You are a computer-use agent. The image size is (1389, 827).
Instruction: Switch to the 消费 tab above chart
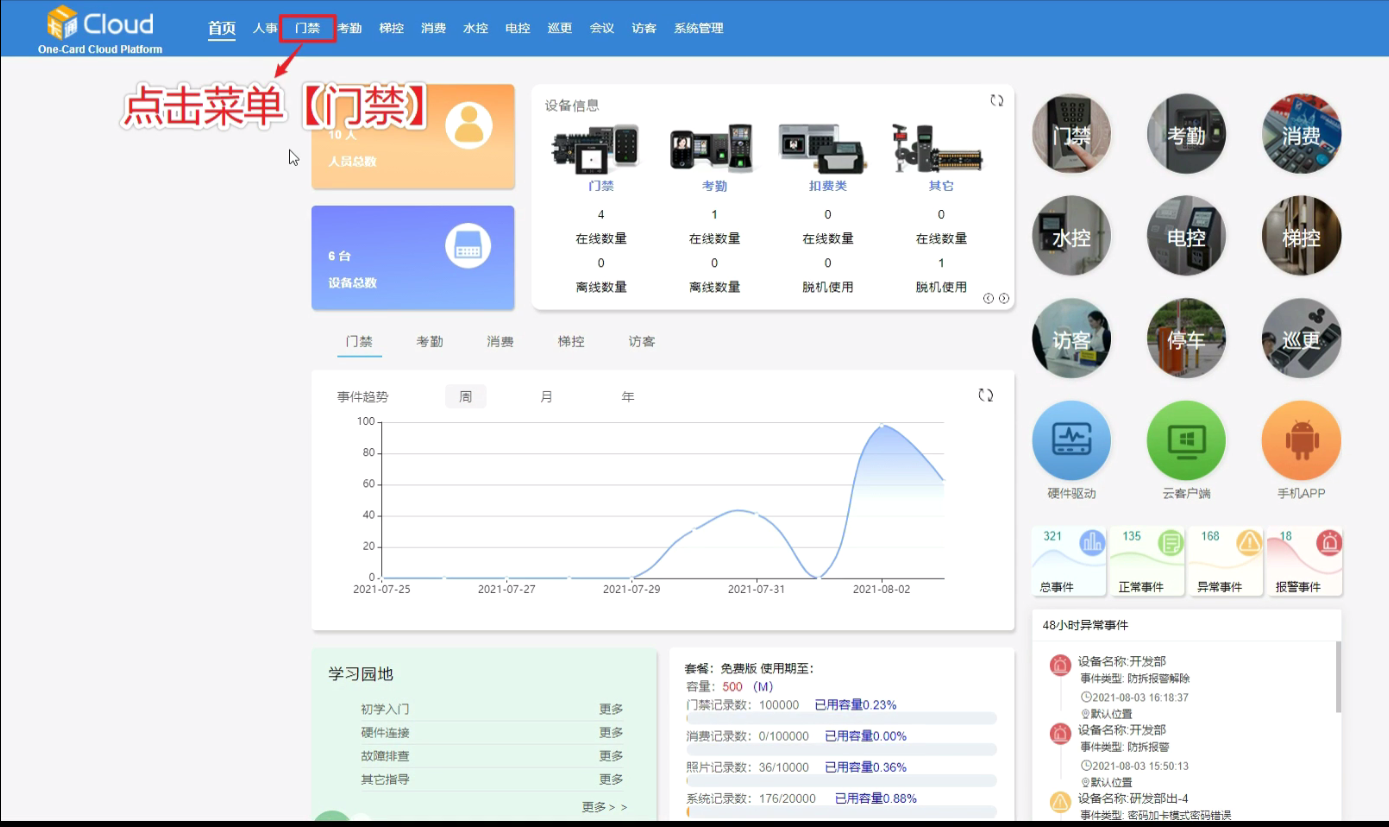(x=500, y=342)
